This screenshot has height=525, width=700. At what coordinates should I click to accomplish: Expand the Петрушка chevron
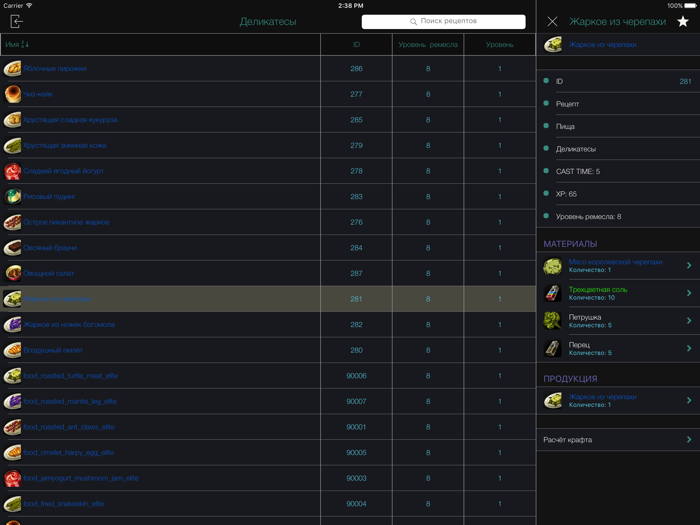click(x=689, y=321)
